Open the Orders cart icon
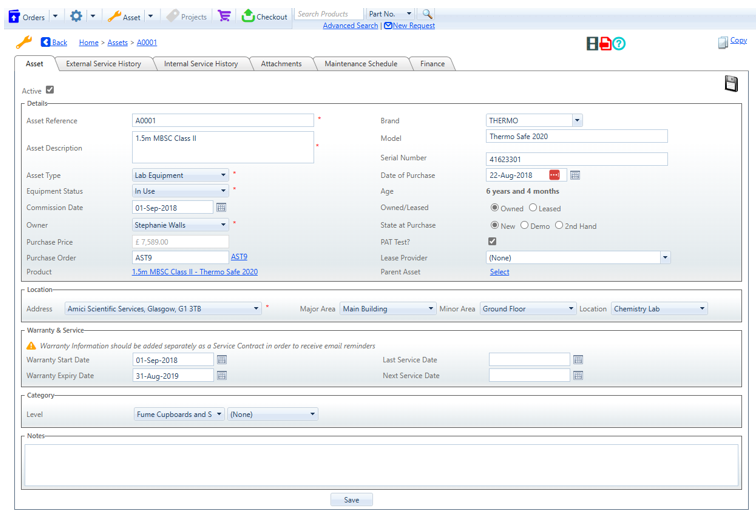 coord(14,16)
